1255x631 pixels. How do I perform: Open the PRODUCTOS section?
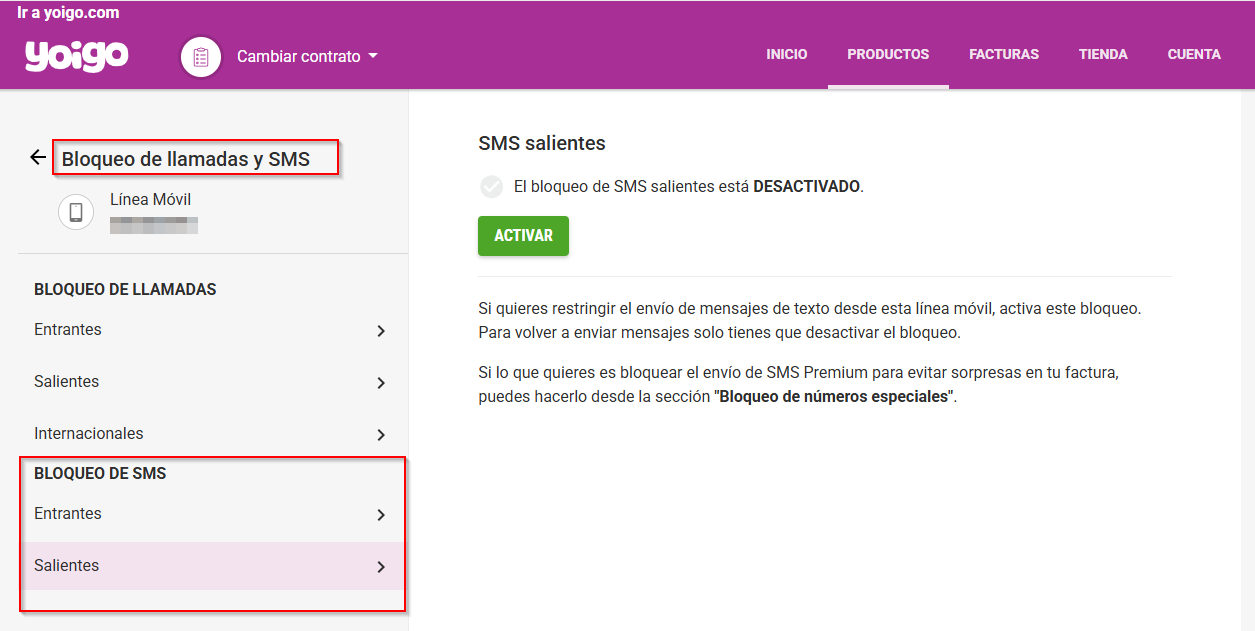point(888,54)
